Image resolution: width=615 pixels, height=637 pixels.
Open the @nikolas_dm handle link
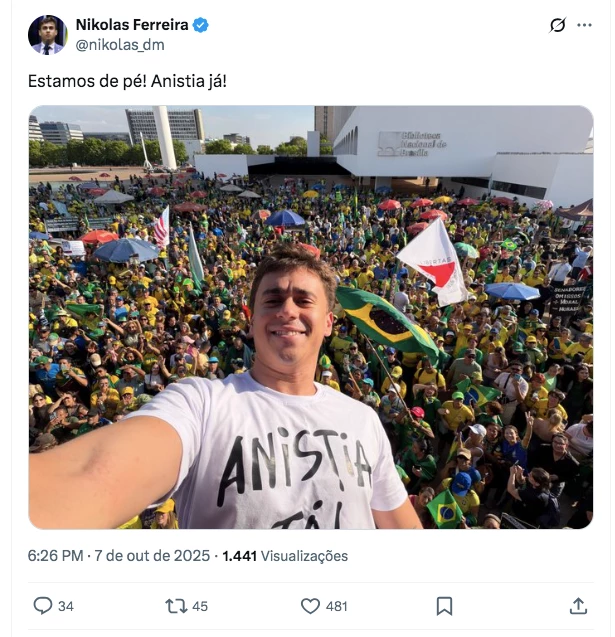coord(120,45)
